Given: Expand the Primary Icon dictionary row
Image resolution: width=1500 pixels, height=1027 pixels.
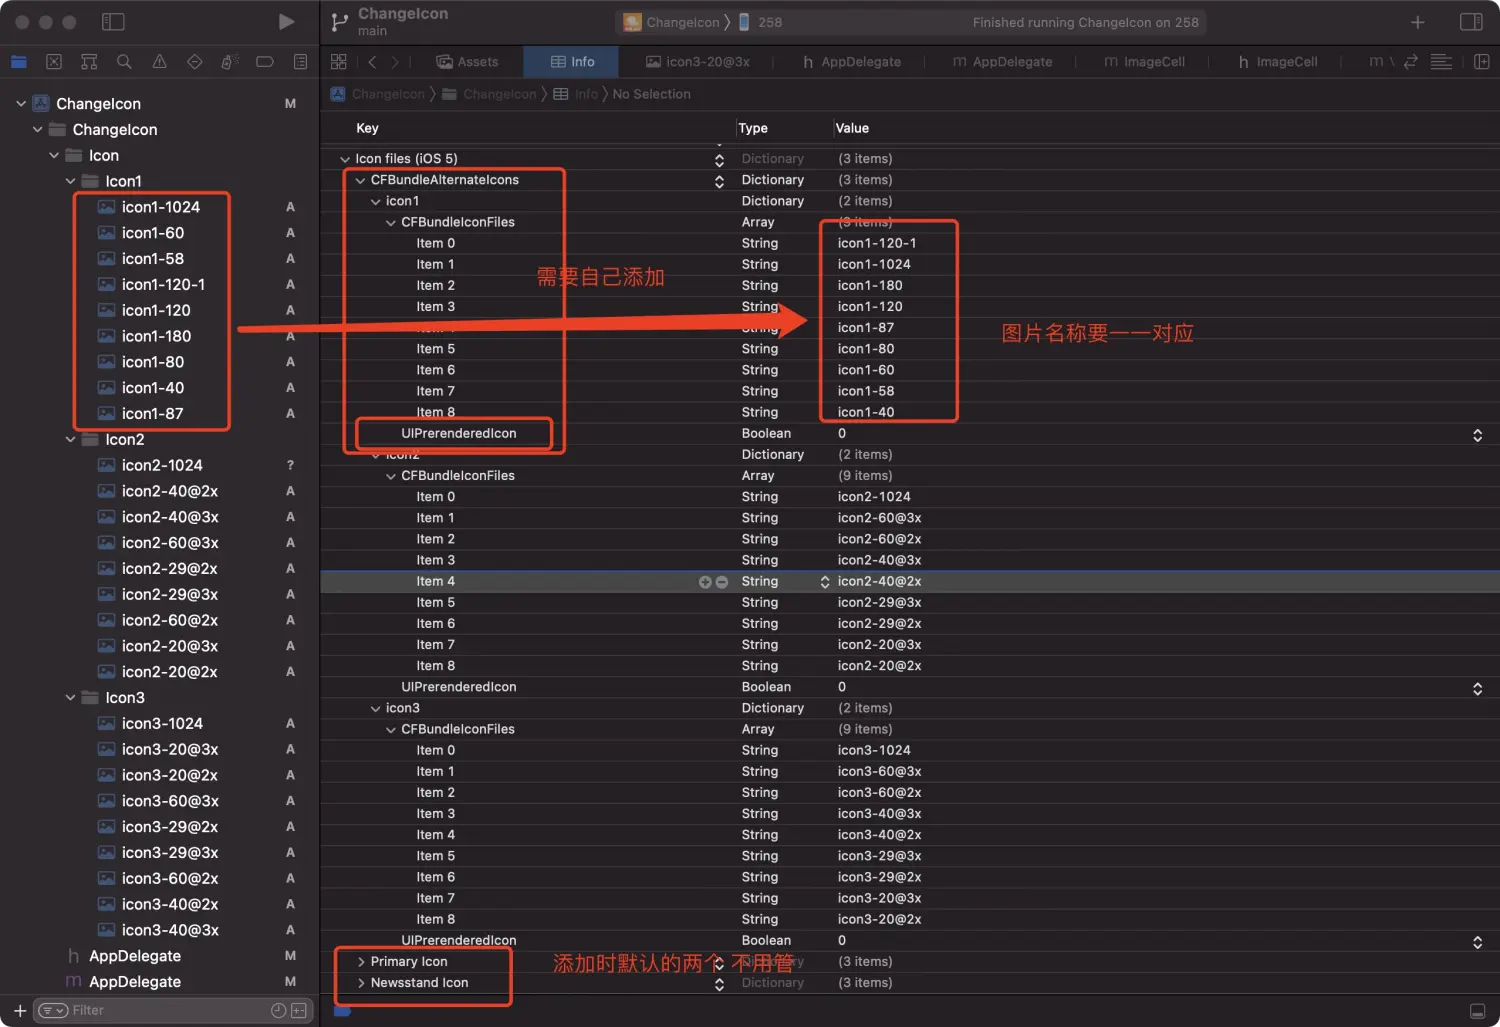Looking at the screenshot, I should (x=361, y=962).
